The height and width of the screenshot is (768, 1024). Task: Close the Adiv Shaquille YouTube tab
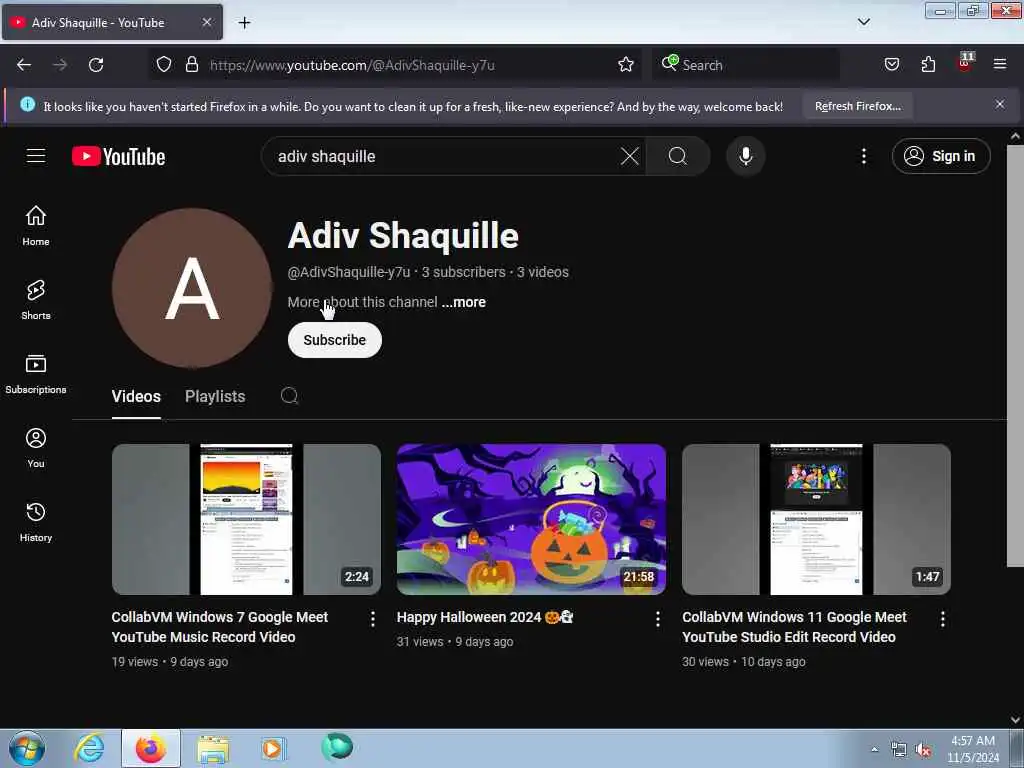coord(206,22)
